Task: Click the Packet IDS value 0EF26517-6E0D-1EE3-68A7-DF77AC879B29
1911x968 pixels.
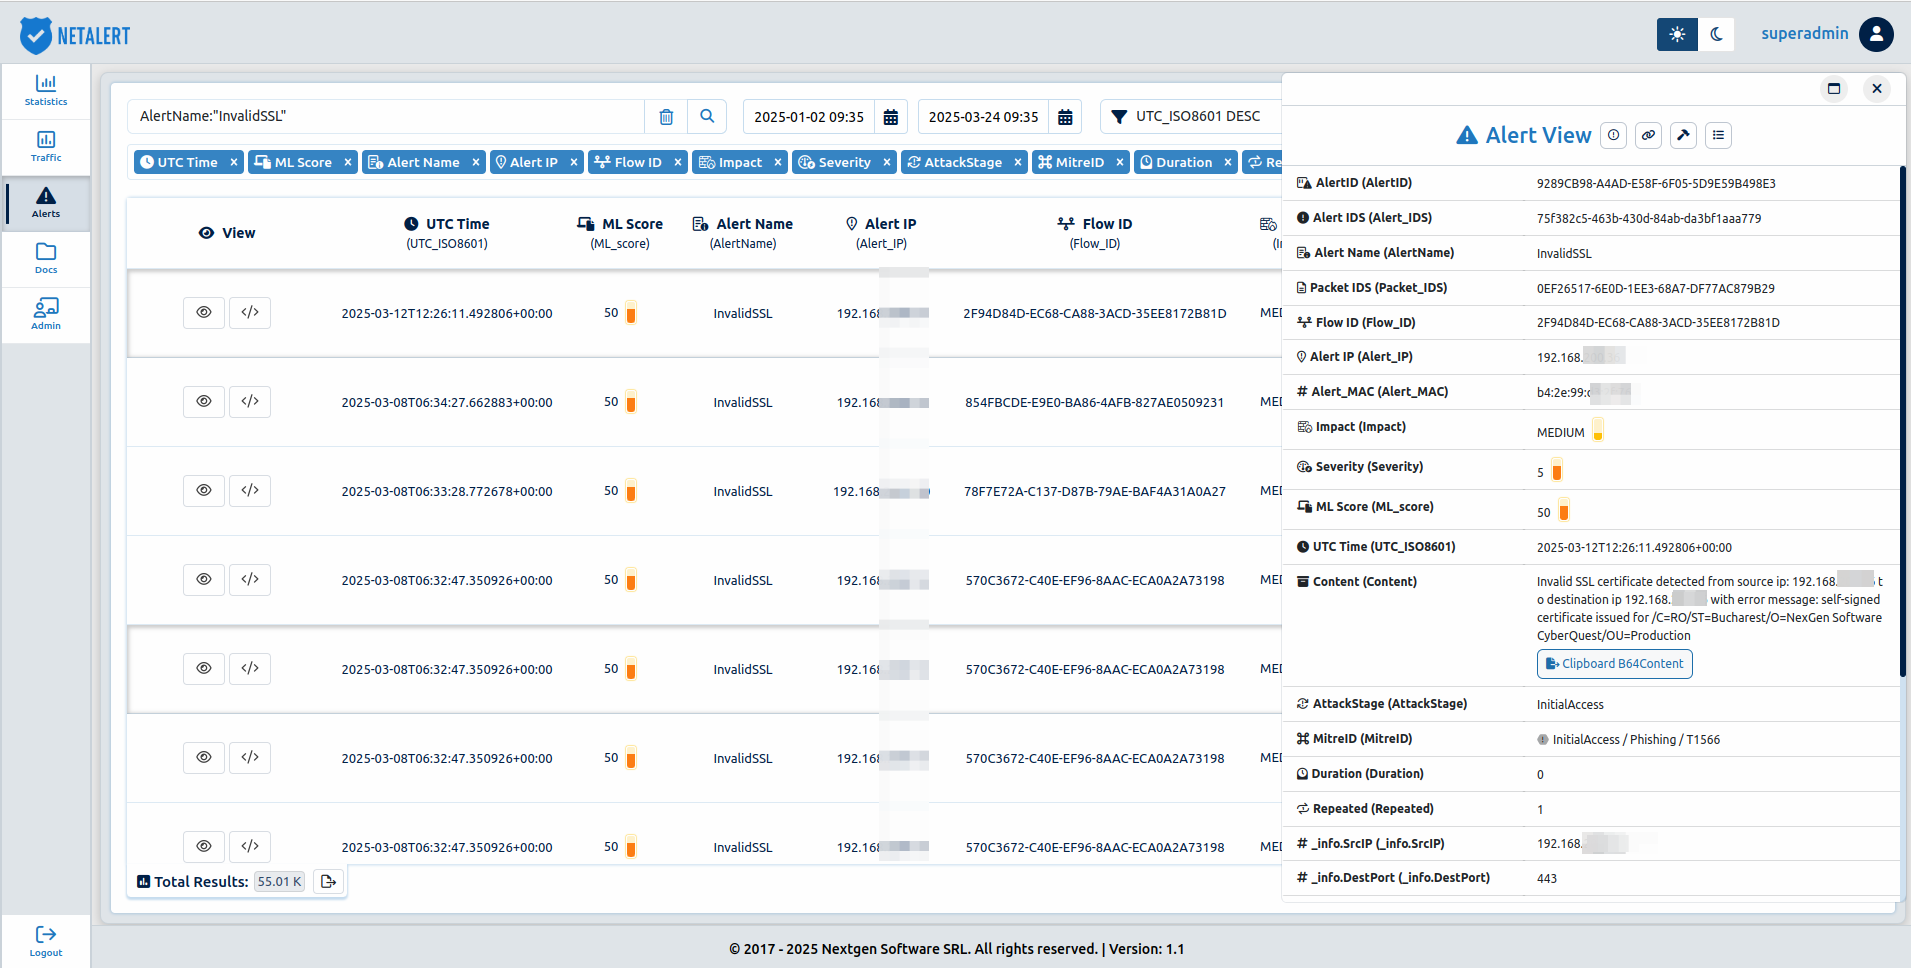Action: 1656,289
